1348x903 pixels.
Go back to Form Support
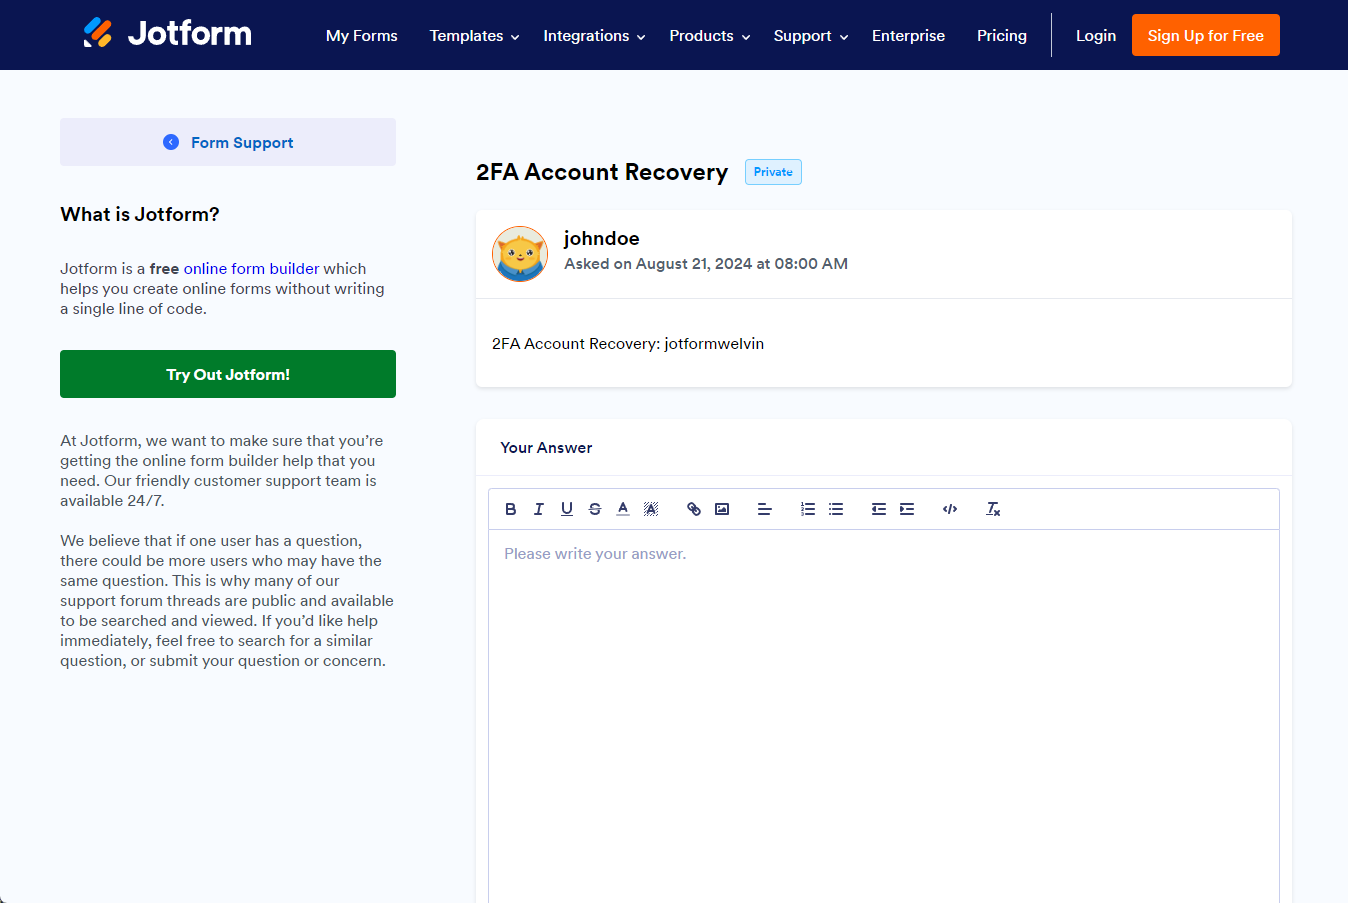(x=228, y=142)
